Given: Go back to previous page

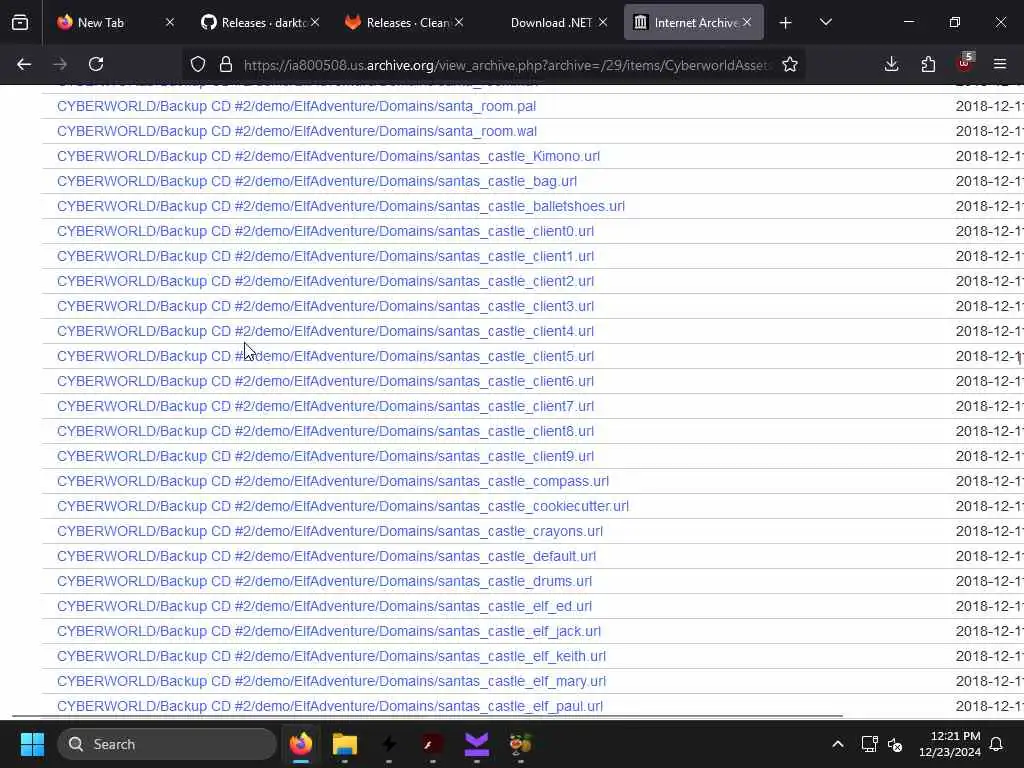Looking at the screenshot, I should click(24, 64).
